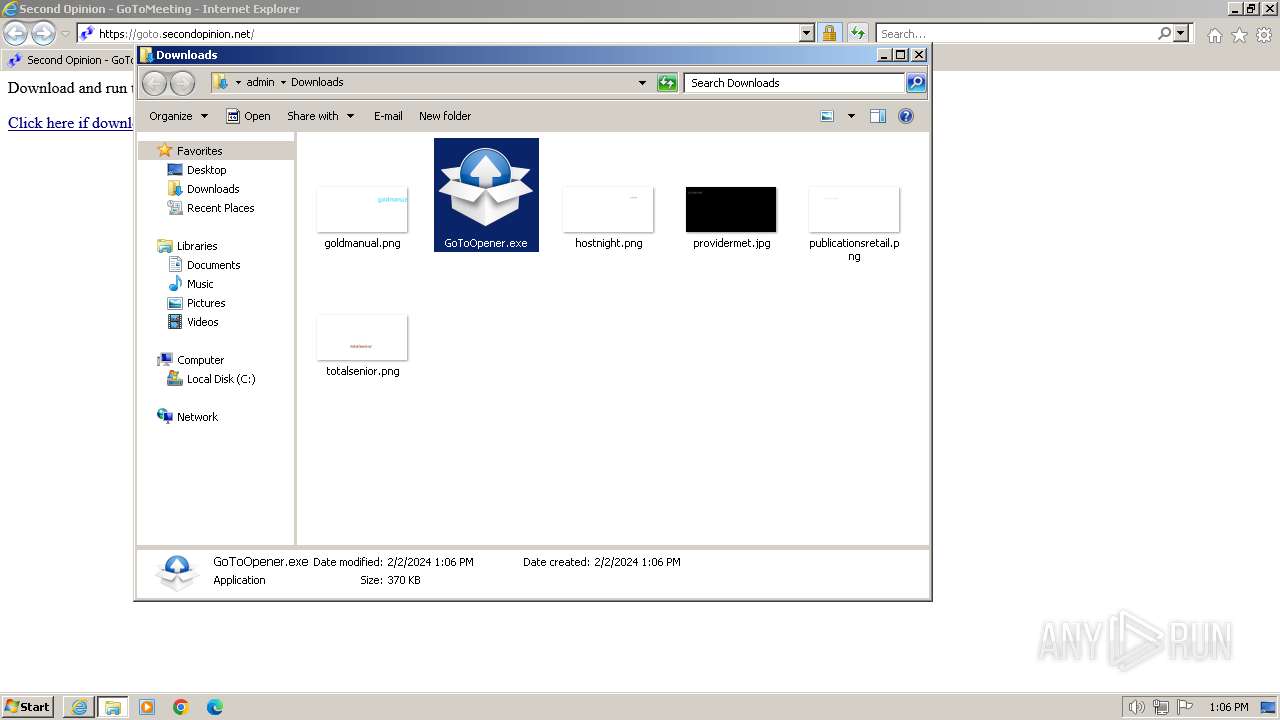Open Local Disk (C:)
This screenshot has height=720, width=1280.
pos(221,379)
